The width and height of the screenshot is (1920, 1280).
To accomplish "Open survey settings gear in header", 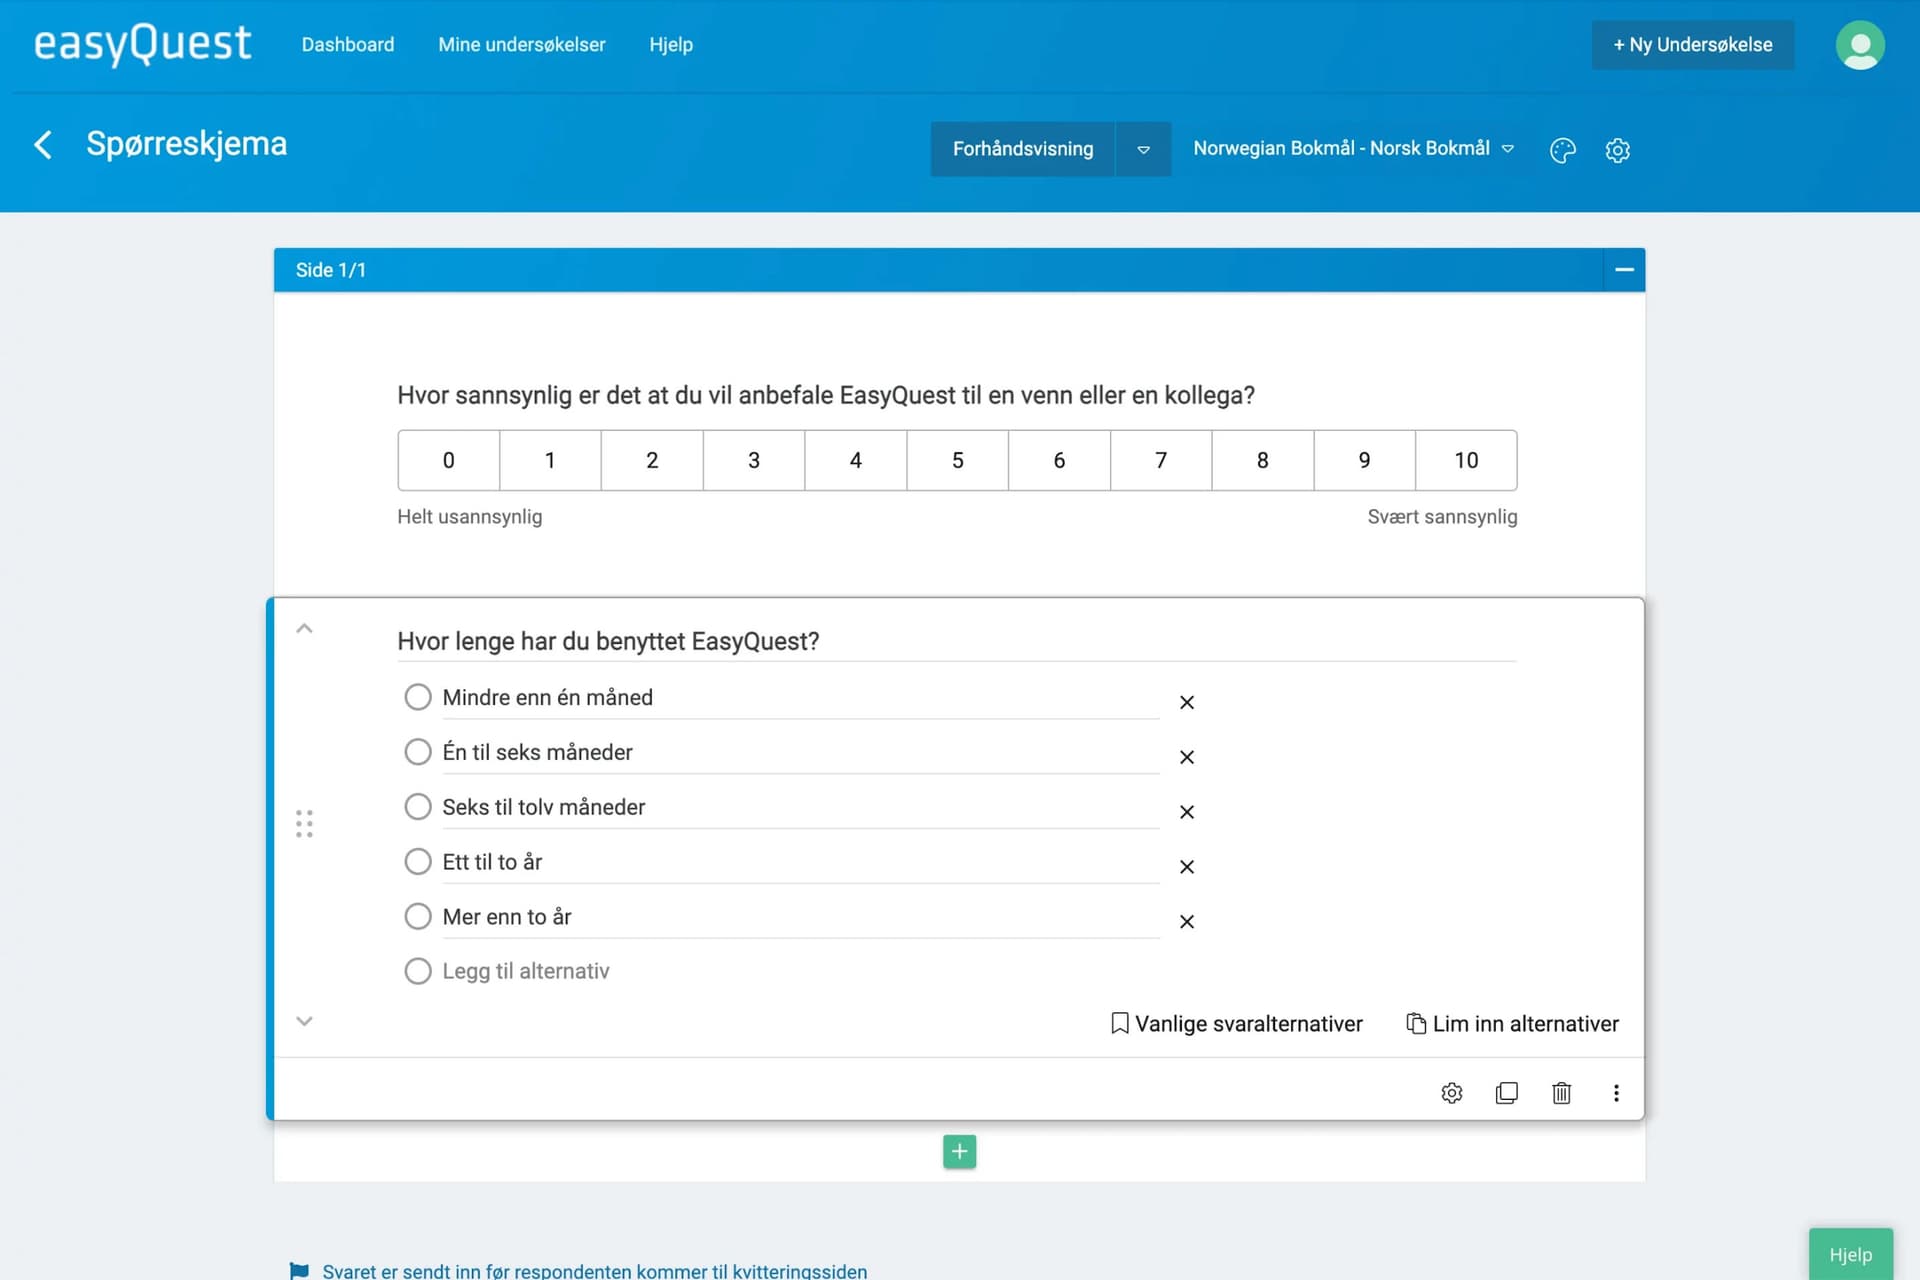I will point(1617,150).
